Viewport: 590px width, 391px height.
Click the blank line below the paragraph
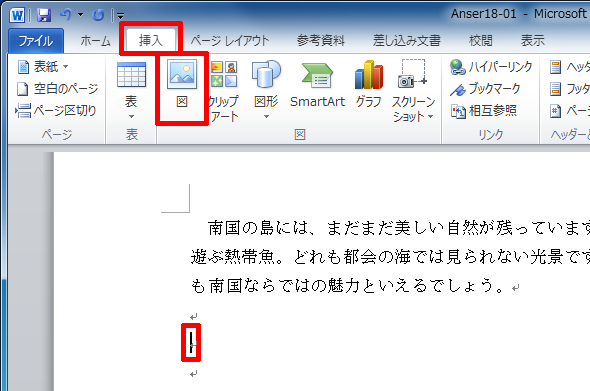pyautogui.click(x=194, y=316)
